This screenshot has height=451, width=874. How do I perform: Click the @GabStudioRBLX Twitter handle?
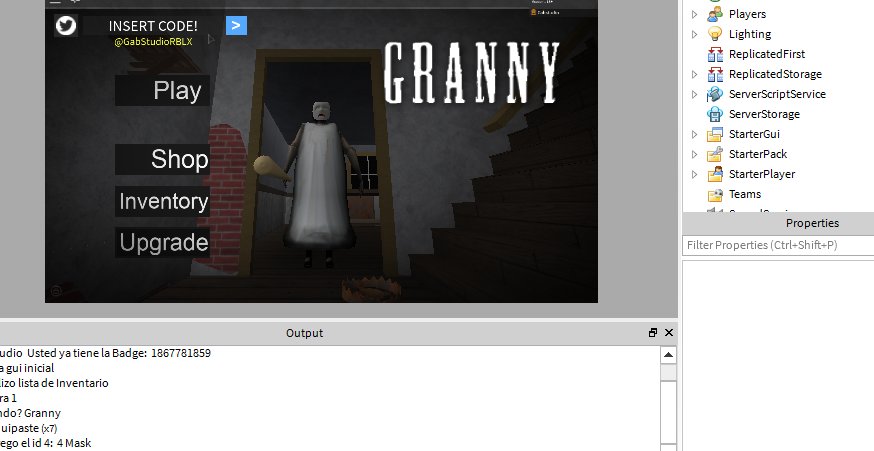coord(153,42)
